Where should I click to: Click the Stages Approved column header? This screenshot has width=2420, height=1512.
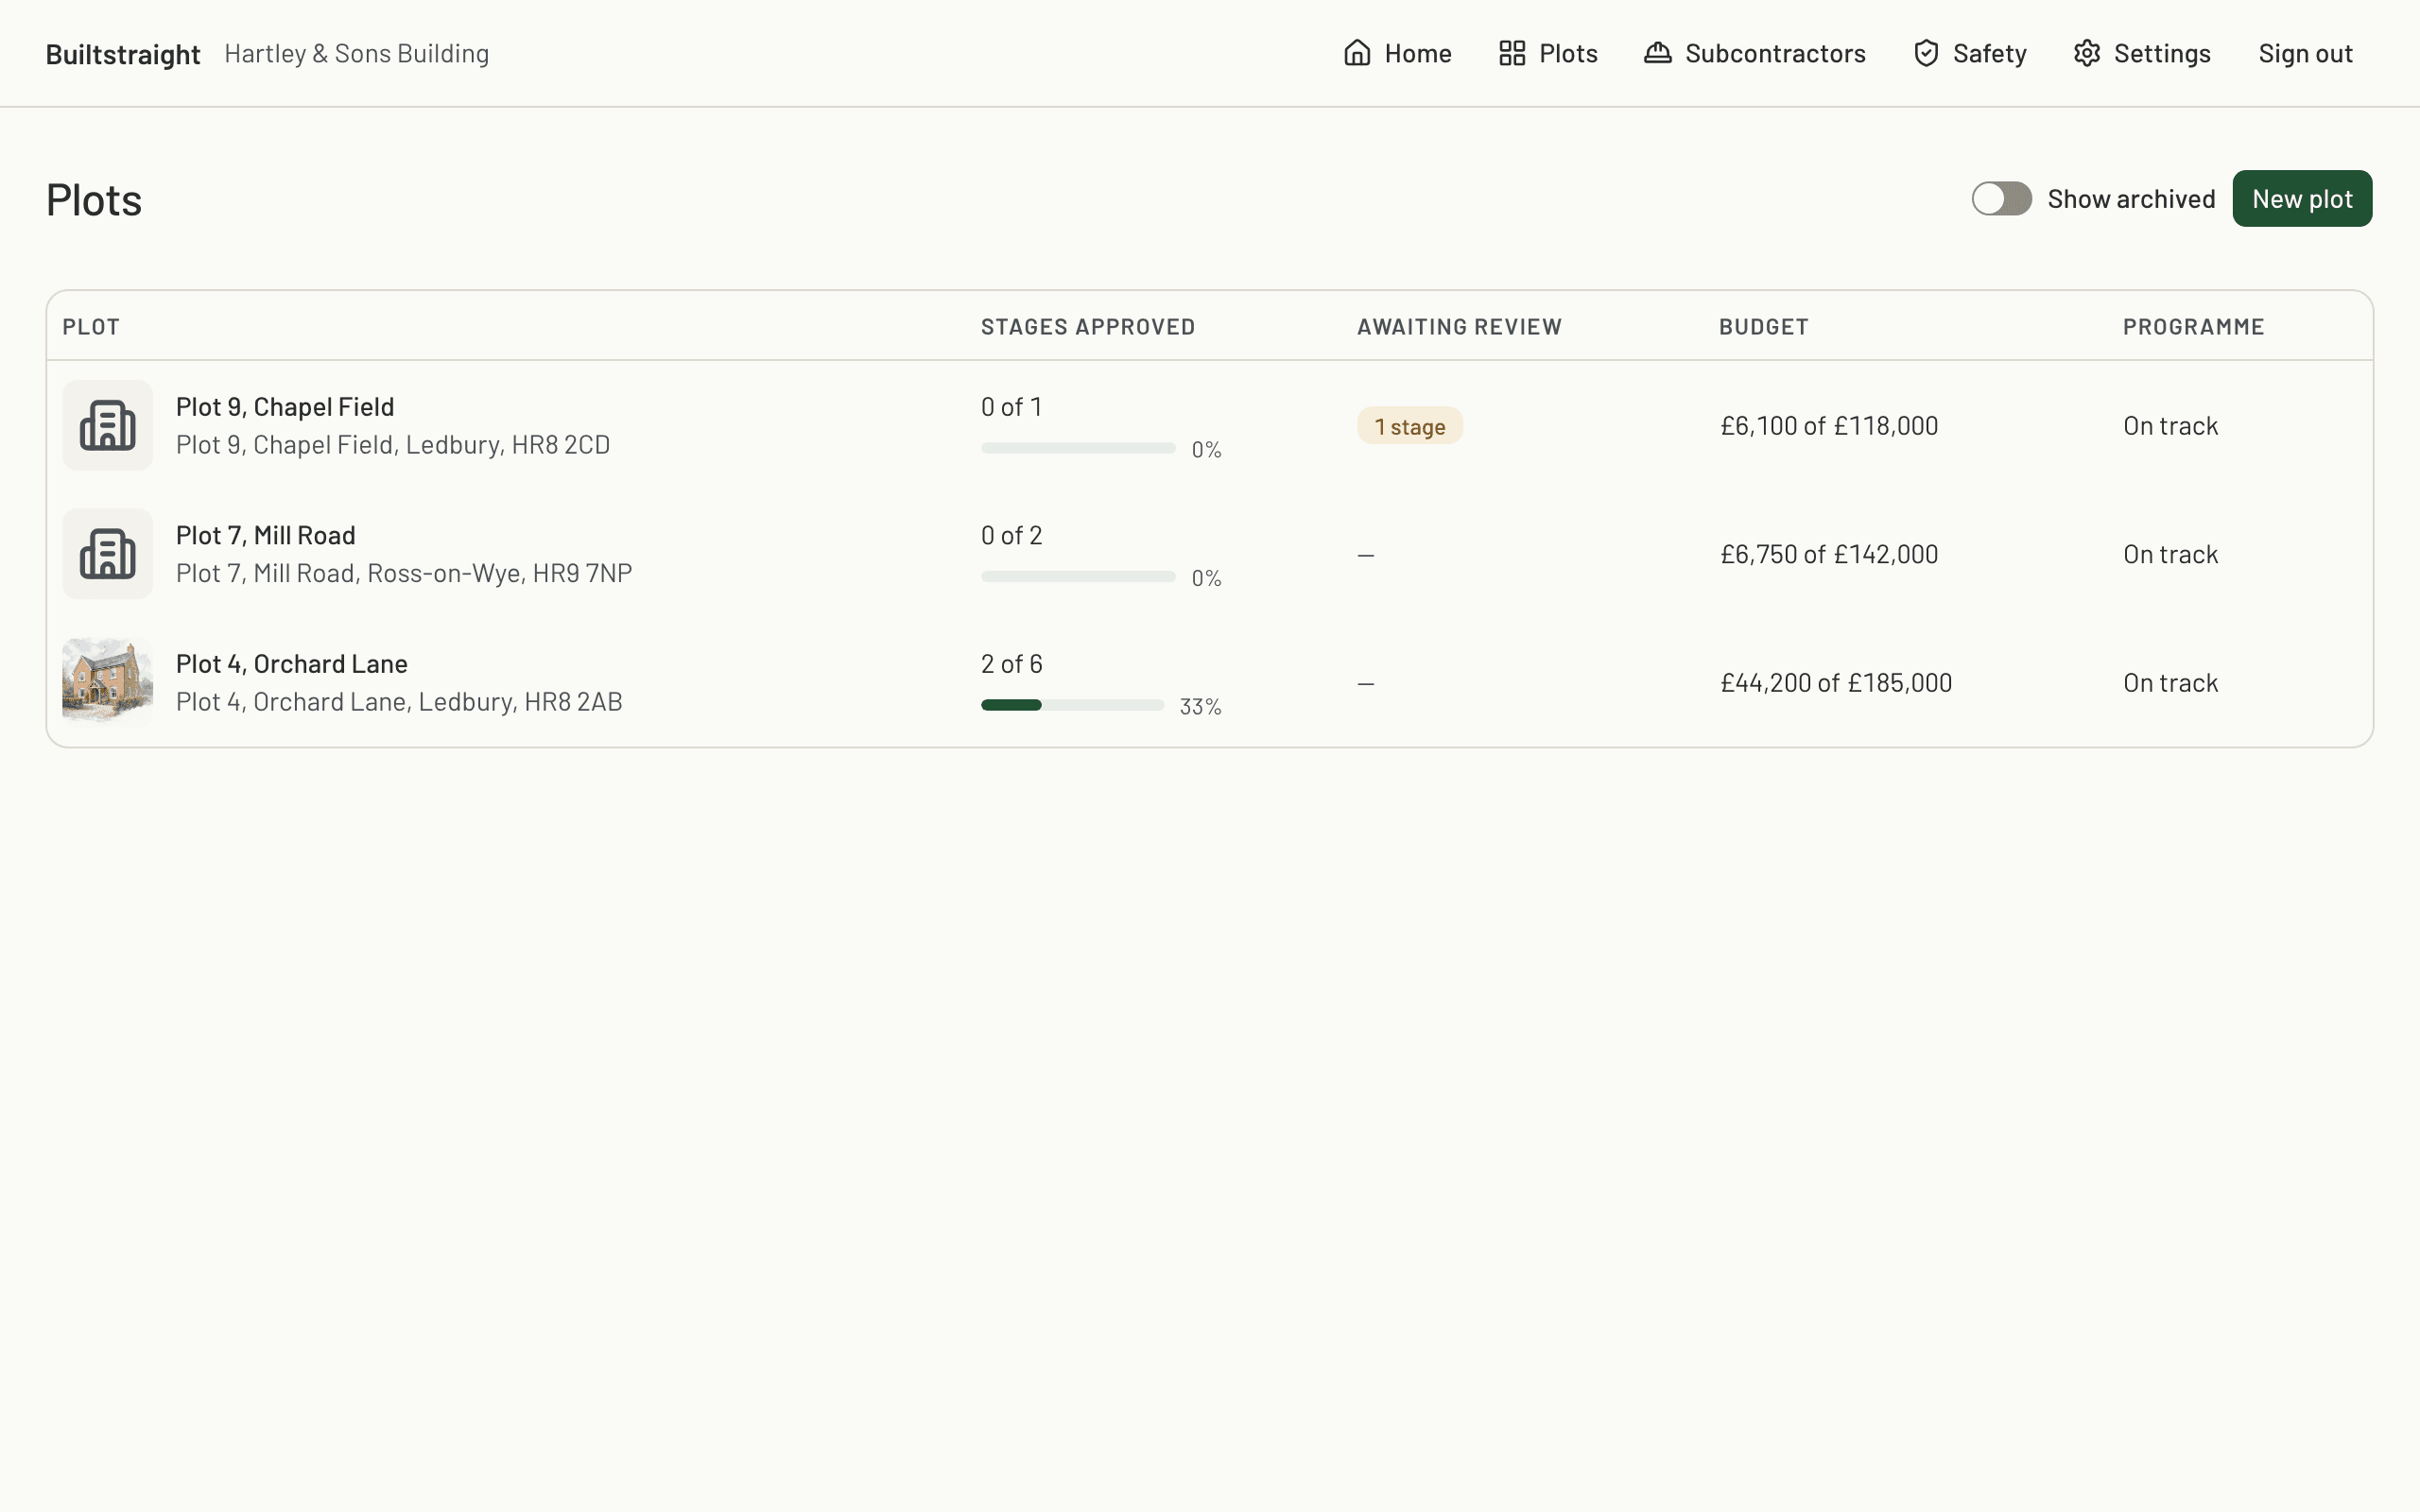(x=1088, y=327)
